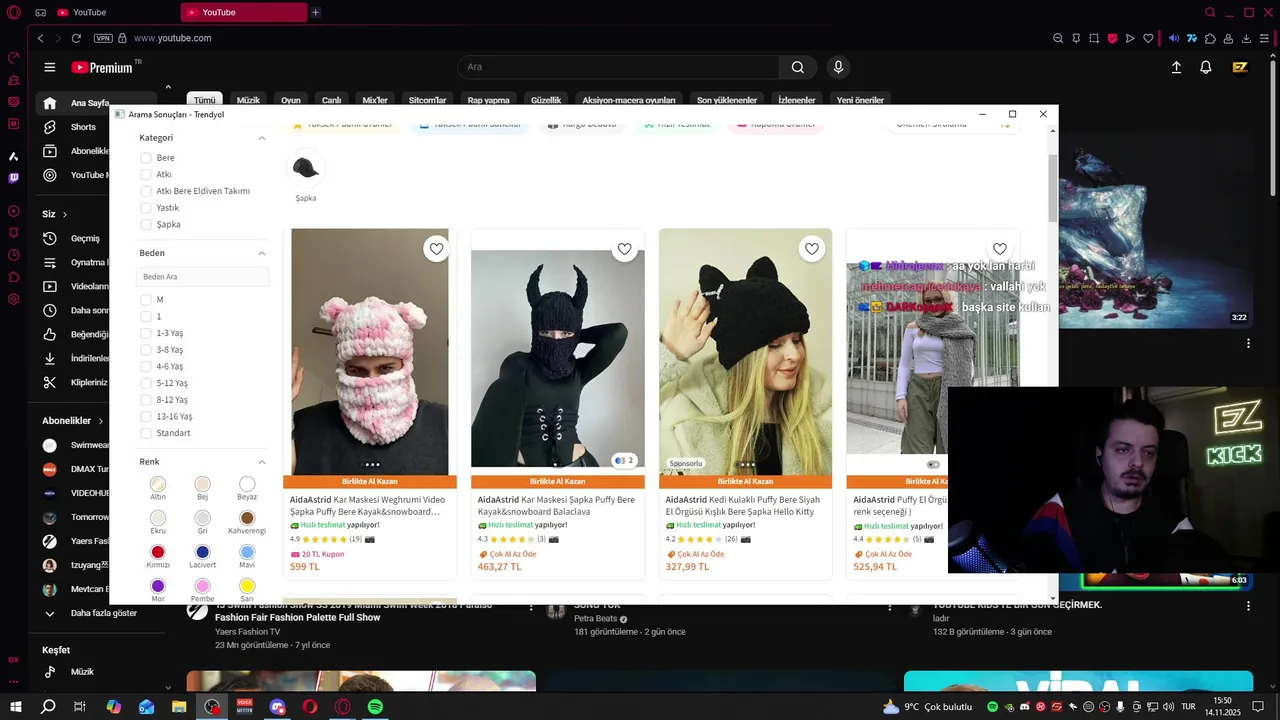
Task: Open Discord from the taskbar
Action: [x=277, y=706]
